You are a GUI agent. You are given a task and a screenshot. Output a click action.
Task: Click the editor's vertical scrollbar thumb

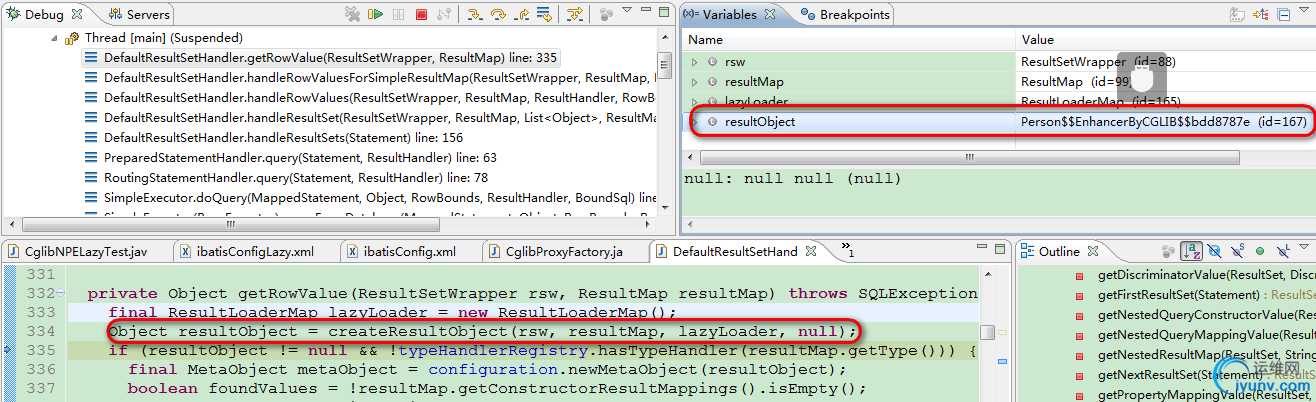click(x=987, y=332)
